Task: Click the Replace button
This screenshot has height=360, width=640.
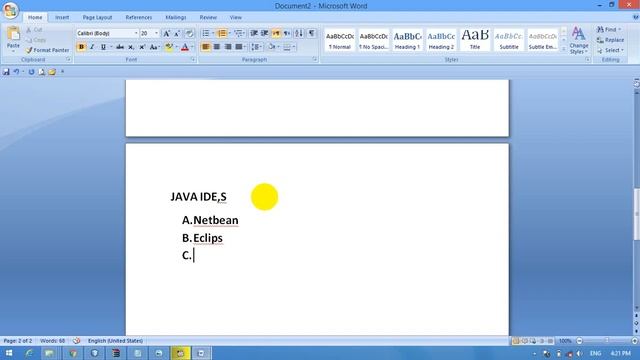Action: (x=610, y=40)
